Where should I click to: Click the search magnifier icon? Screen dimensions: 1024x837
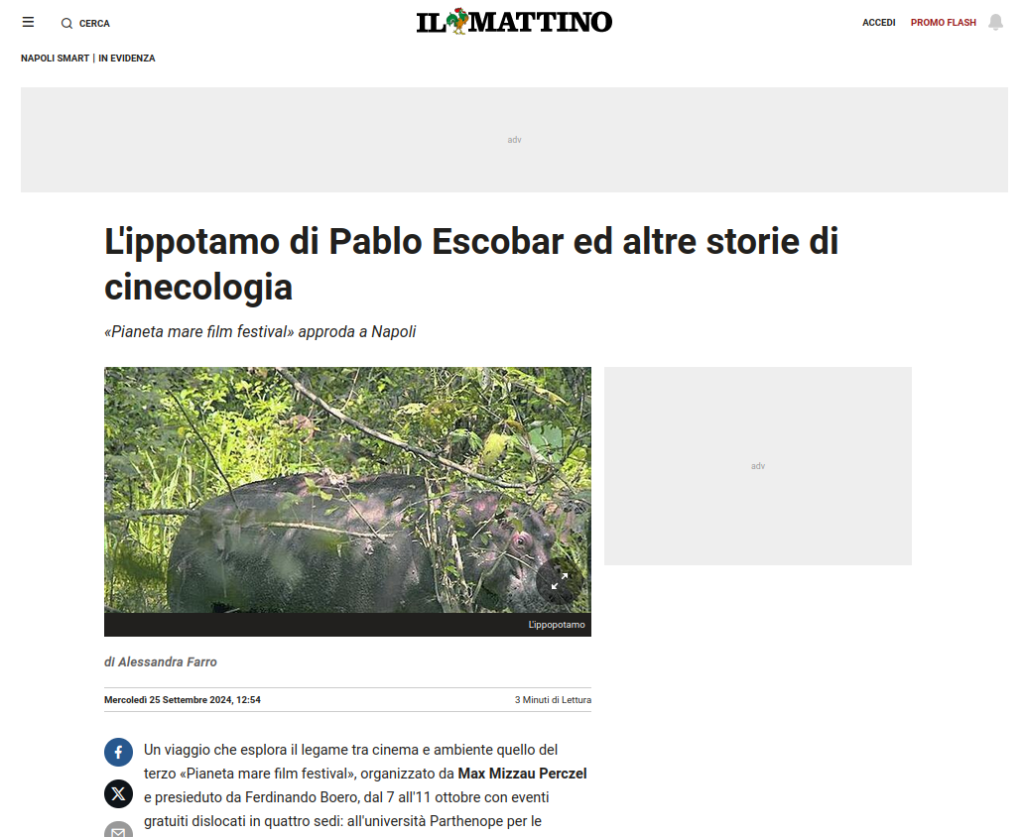coord(67,24)
